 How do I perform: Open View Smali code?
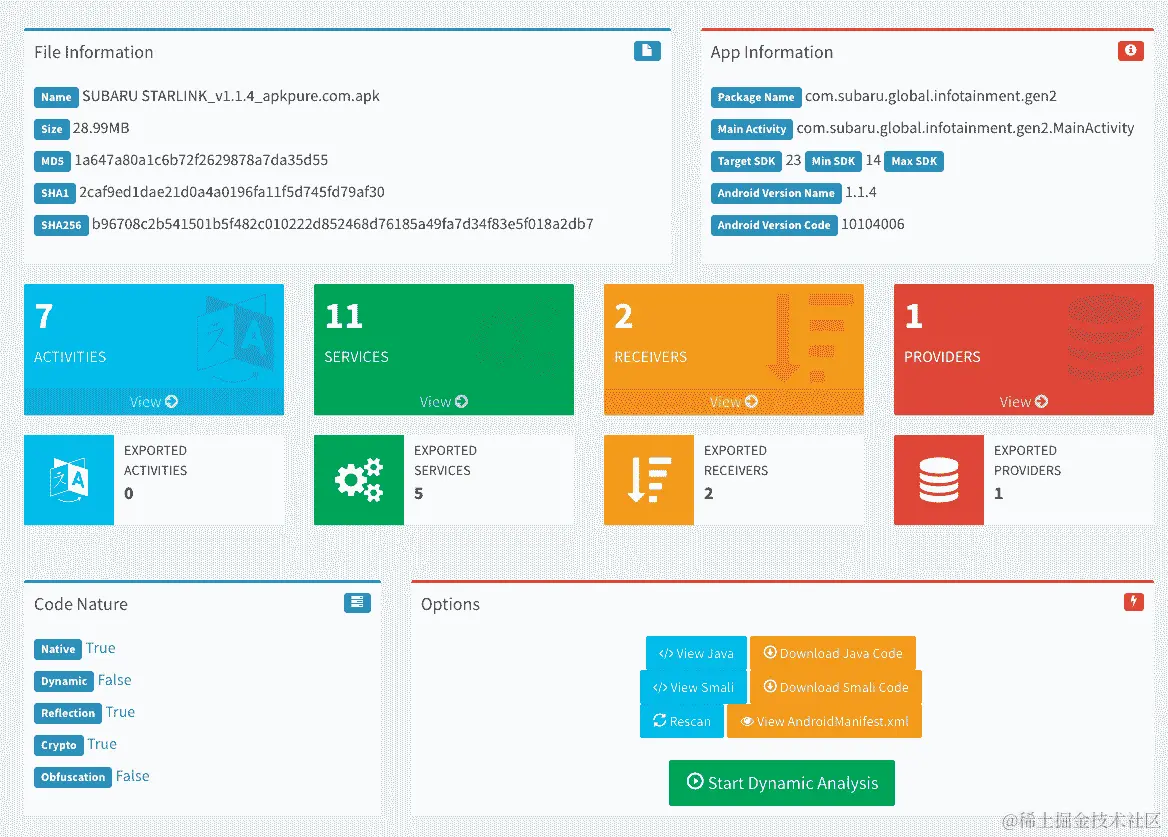[693, 687]
